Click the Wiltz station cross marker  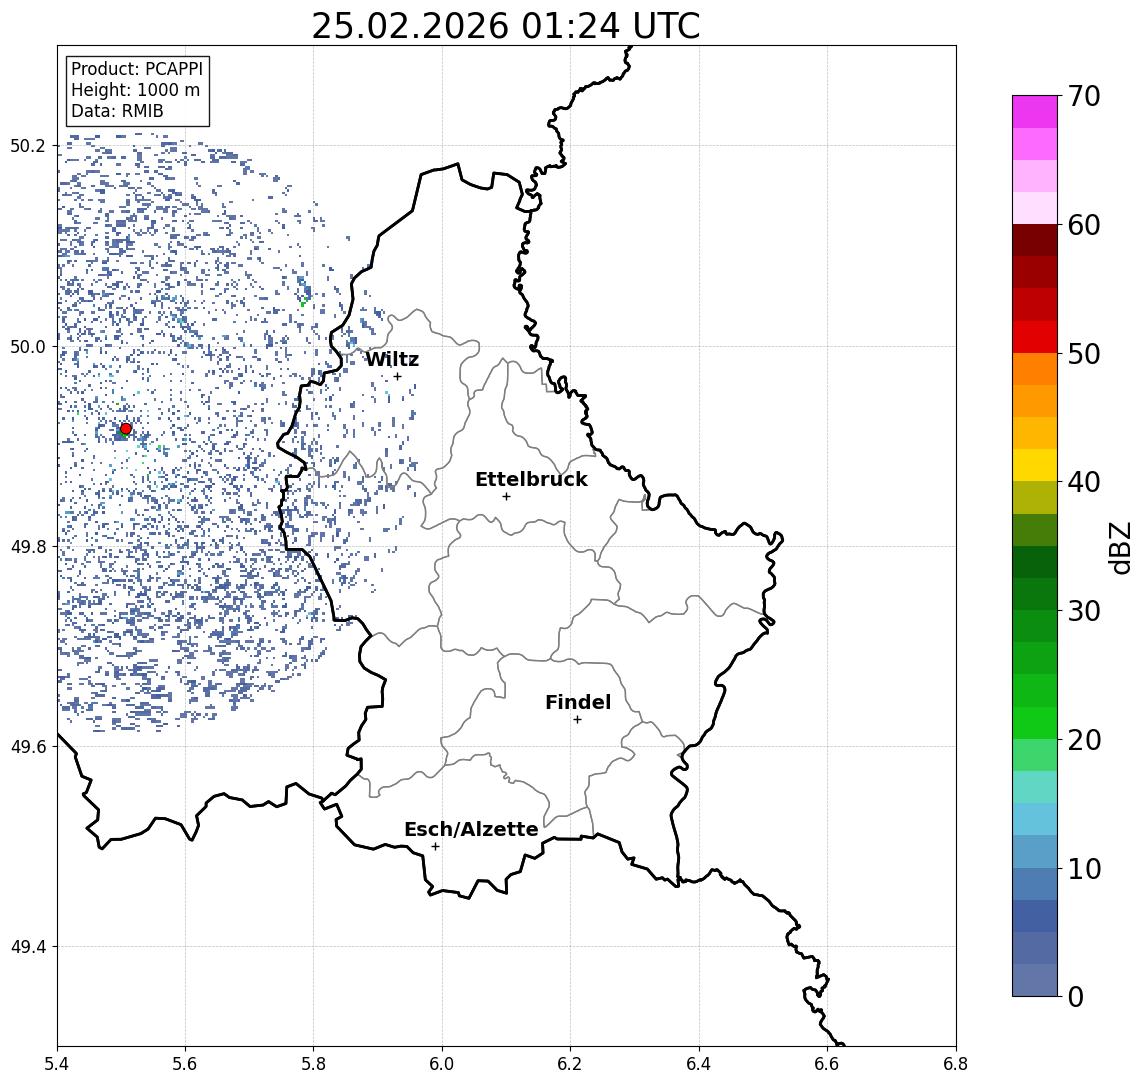click(397, 376)
